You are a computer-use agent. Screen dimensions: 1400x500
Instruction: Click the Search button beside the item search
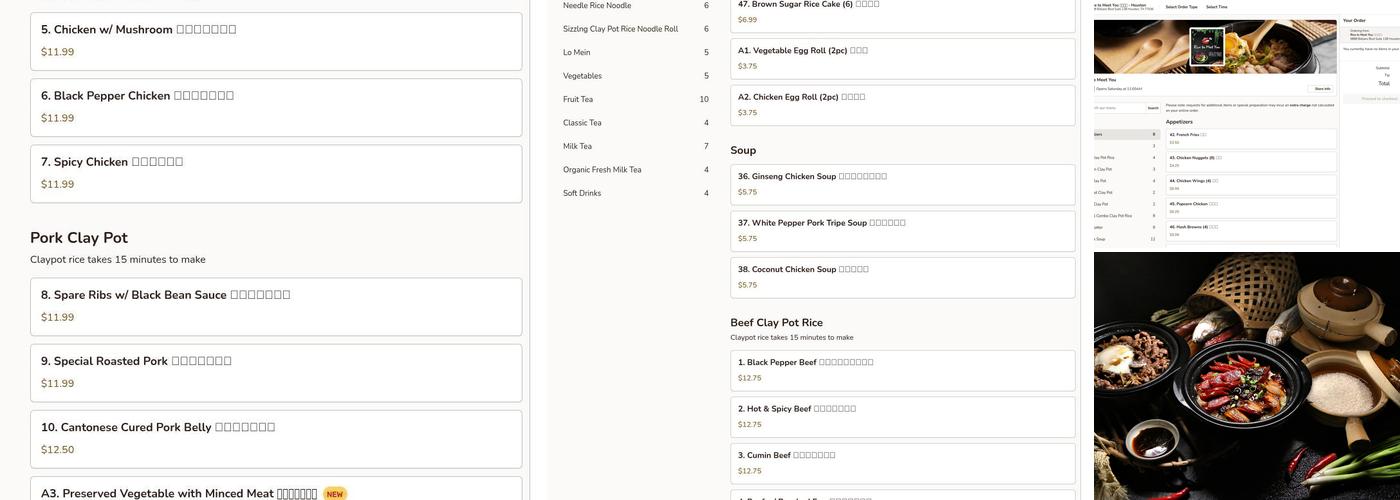click(x=1152, y=108)
